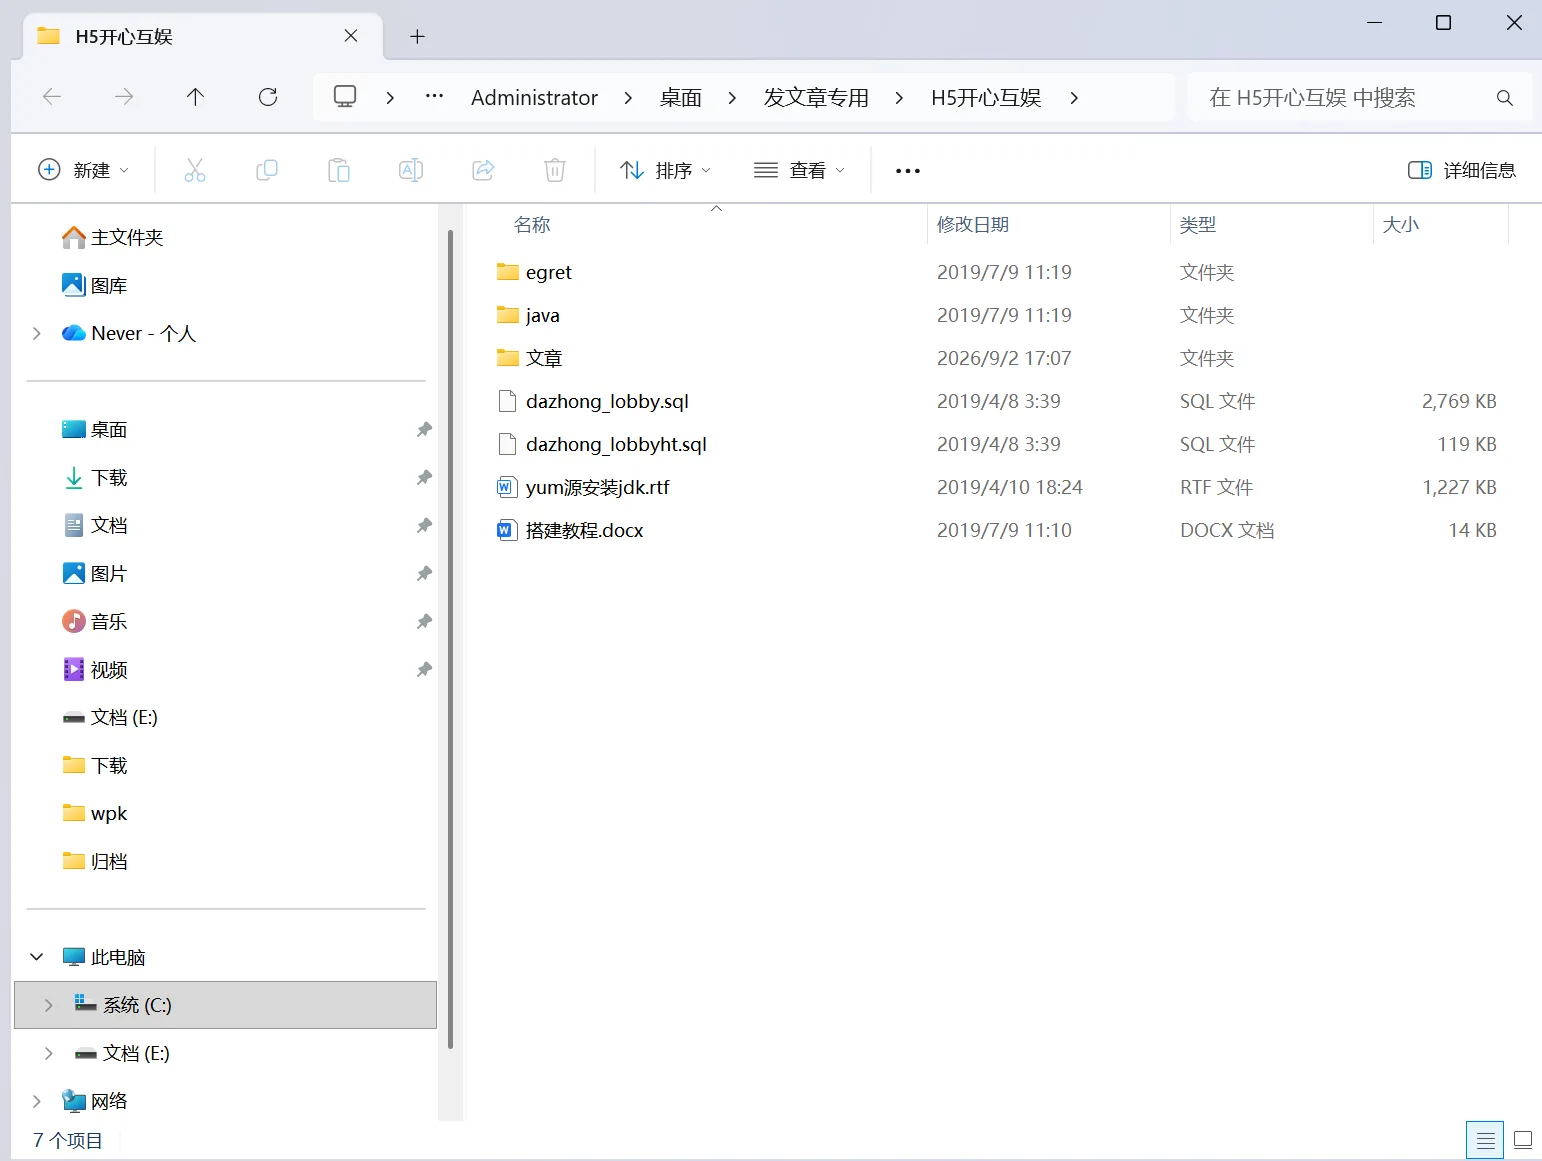The height and width of the screenshot is (1161, 1542).
Task: Click the chevron after H5开心互娱 breadcrumb
Action: pos(1074,98)
